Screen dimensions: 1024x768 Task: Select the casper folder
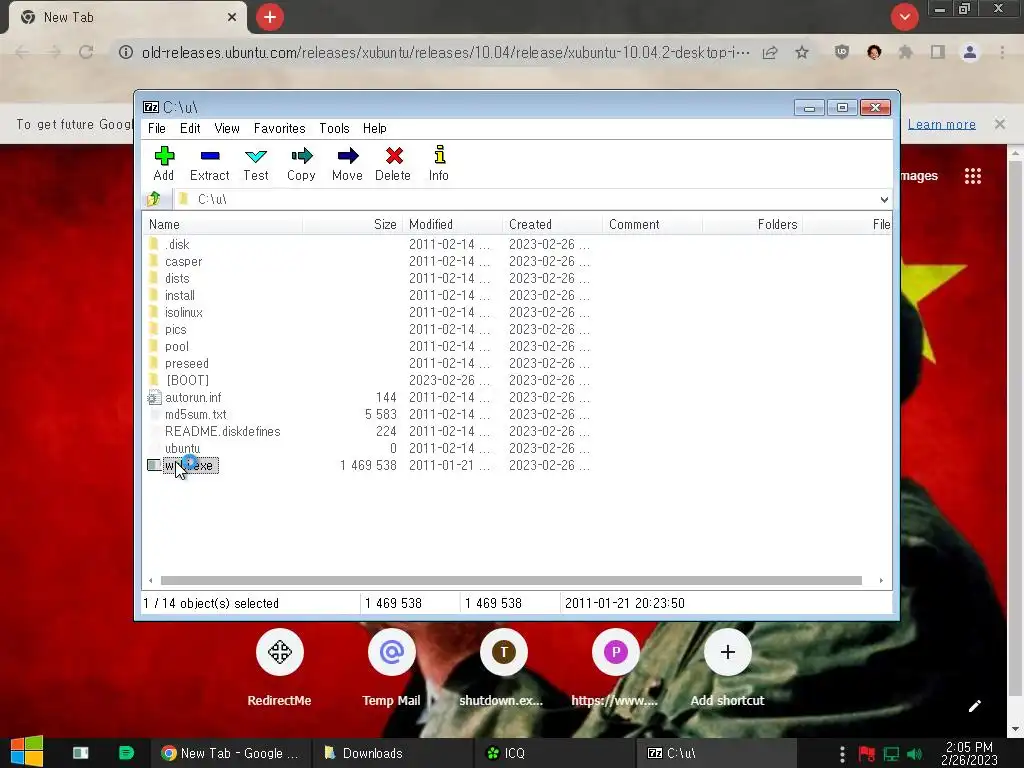(184, 261)
